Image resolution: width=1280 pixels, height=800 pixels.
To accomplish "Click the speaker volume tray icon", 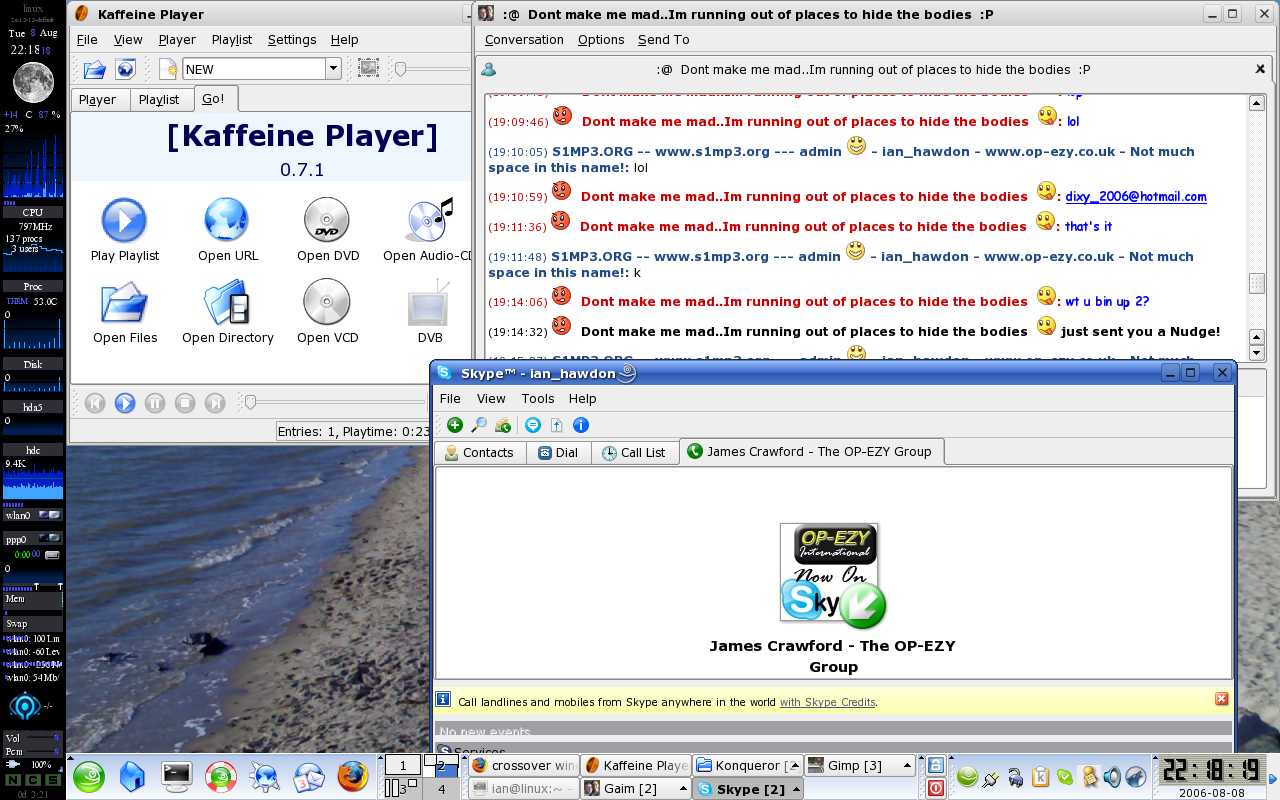I will click(x=1112, y=776).
